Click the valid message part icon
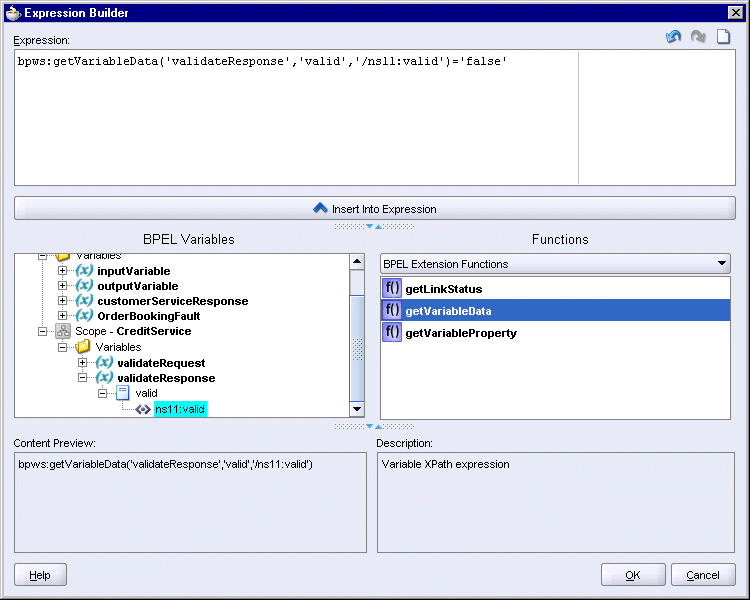750x600 pixels. point(123,393)
